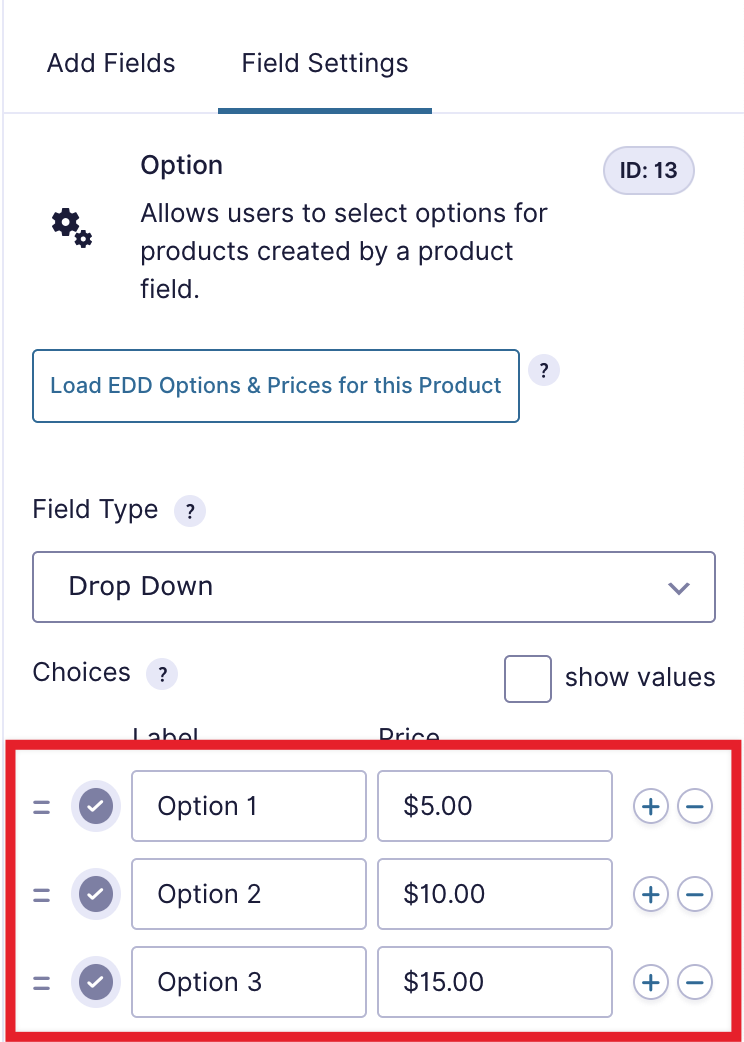Grab the drag handle for Option 1
The height and width of the screenshot is (1042, 744).
click(x=42, y=806)
